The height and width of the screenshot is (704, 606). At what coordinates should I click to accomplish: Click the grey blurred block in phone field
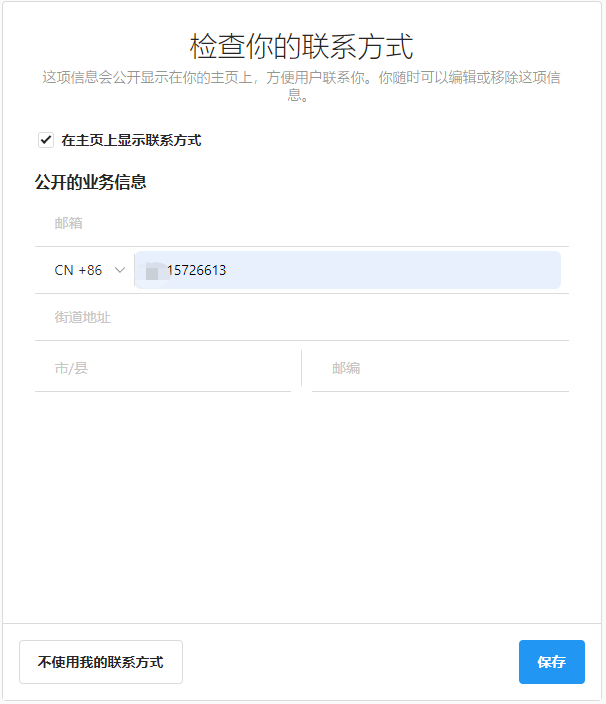point(152,271)
